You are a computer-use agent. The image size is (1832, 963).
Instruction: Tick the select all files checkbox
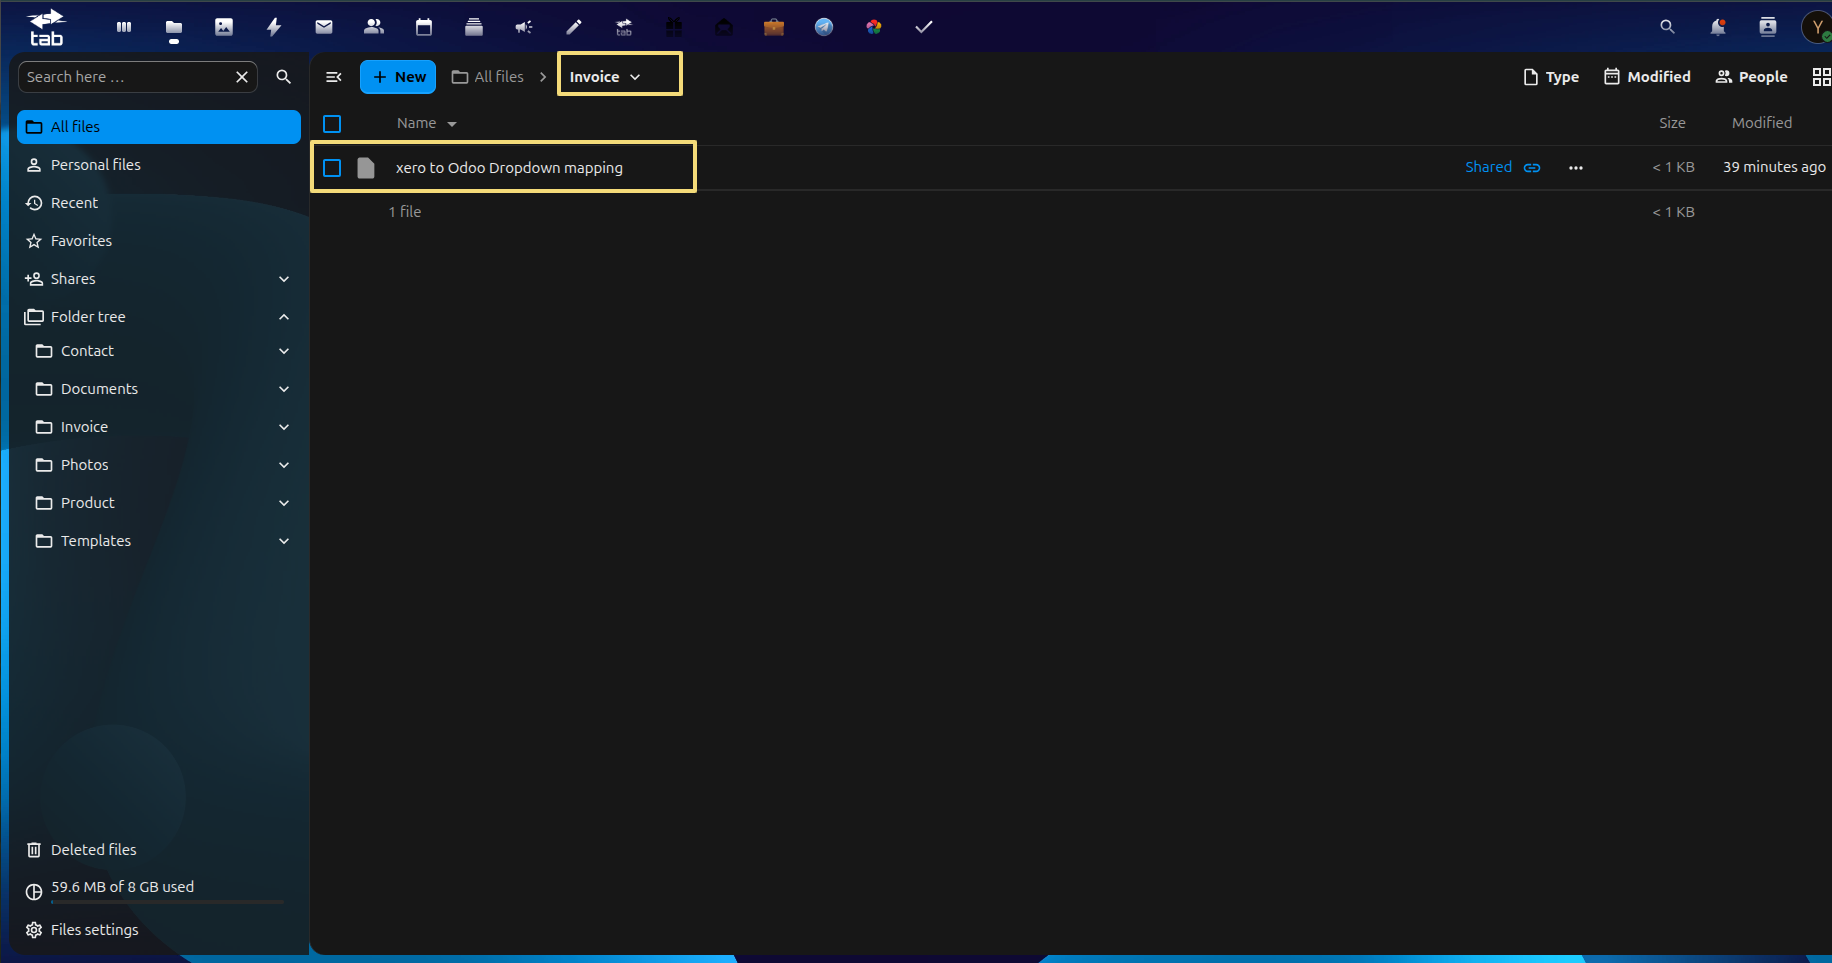[x=333, y=124]
